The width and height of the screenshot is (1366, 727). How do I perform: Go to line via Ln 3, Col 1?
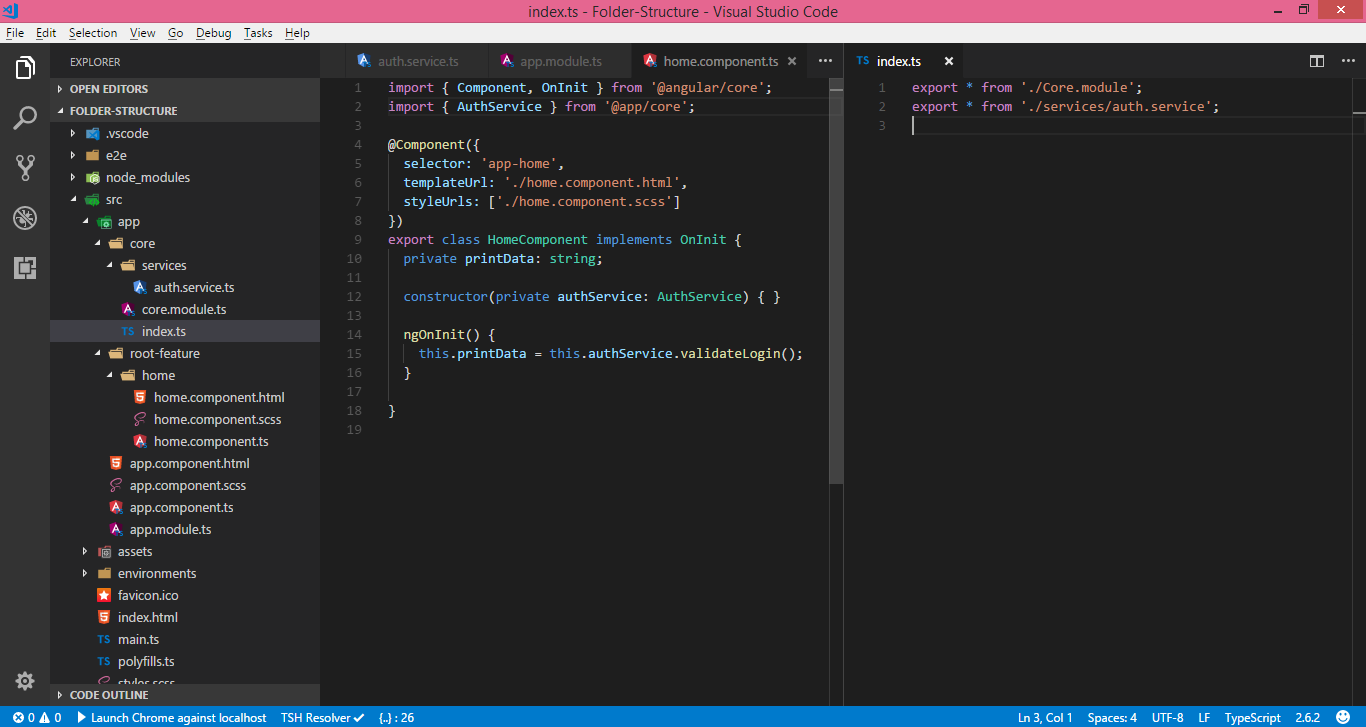(x=1045, y=718)
